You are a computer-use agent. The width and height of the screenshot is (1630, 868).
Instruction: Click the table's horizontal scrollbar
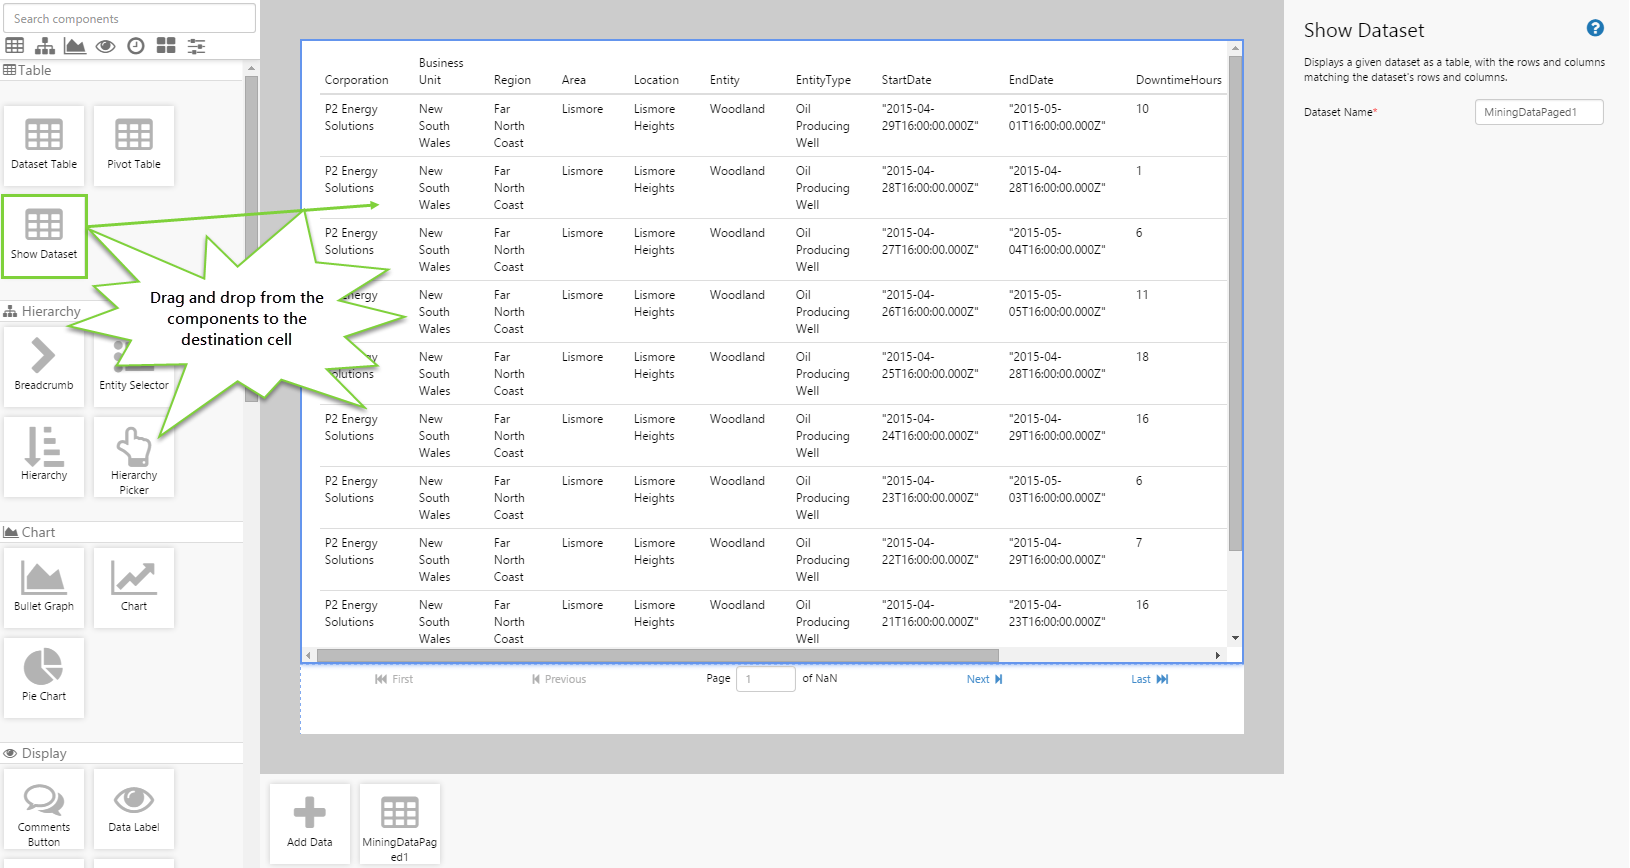657,655
